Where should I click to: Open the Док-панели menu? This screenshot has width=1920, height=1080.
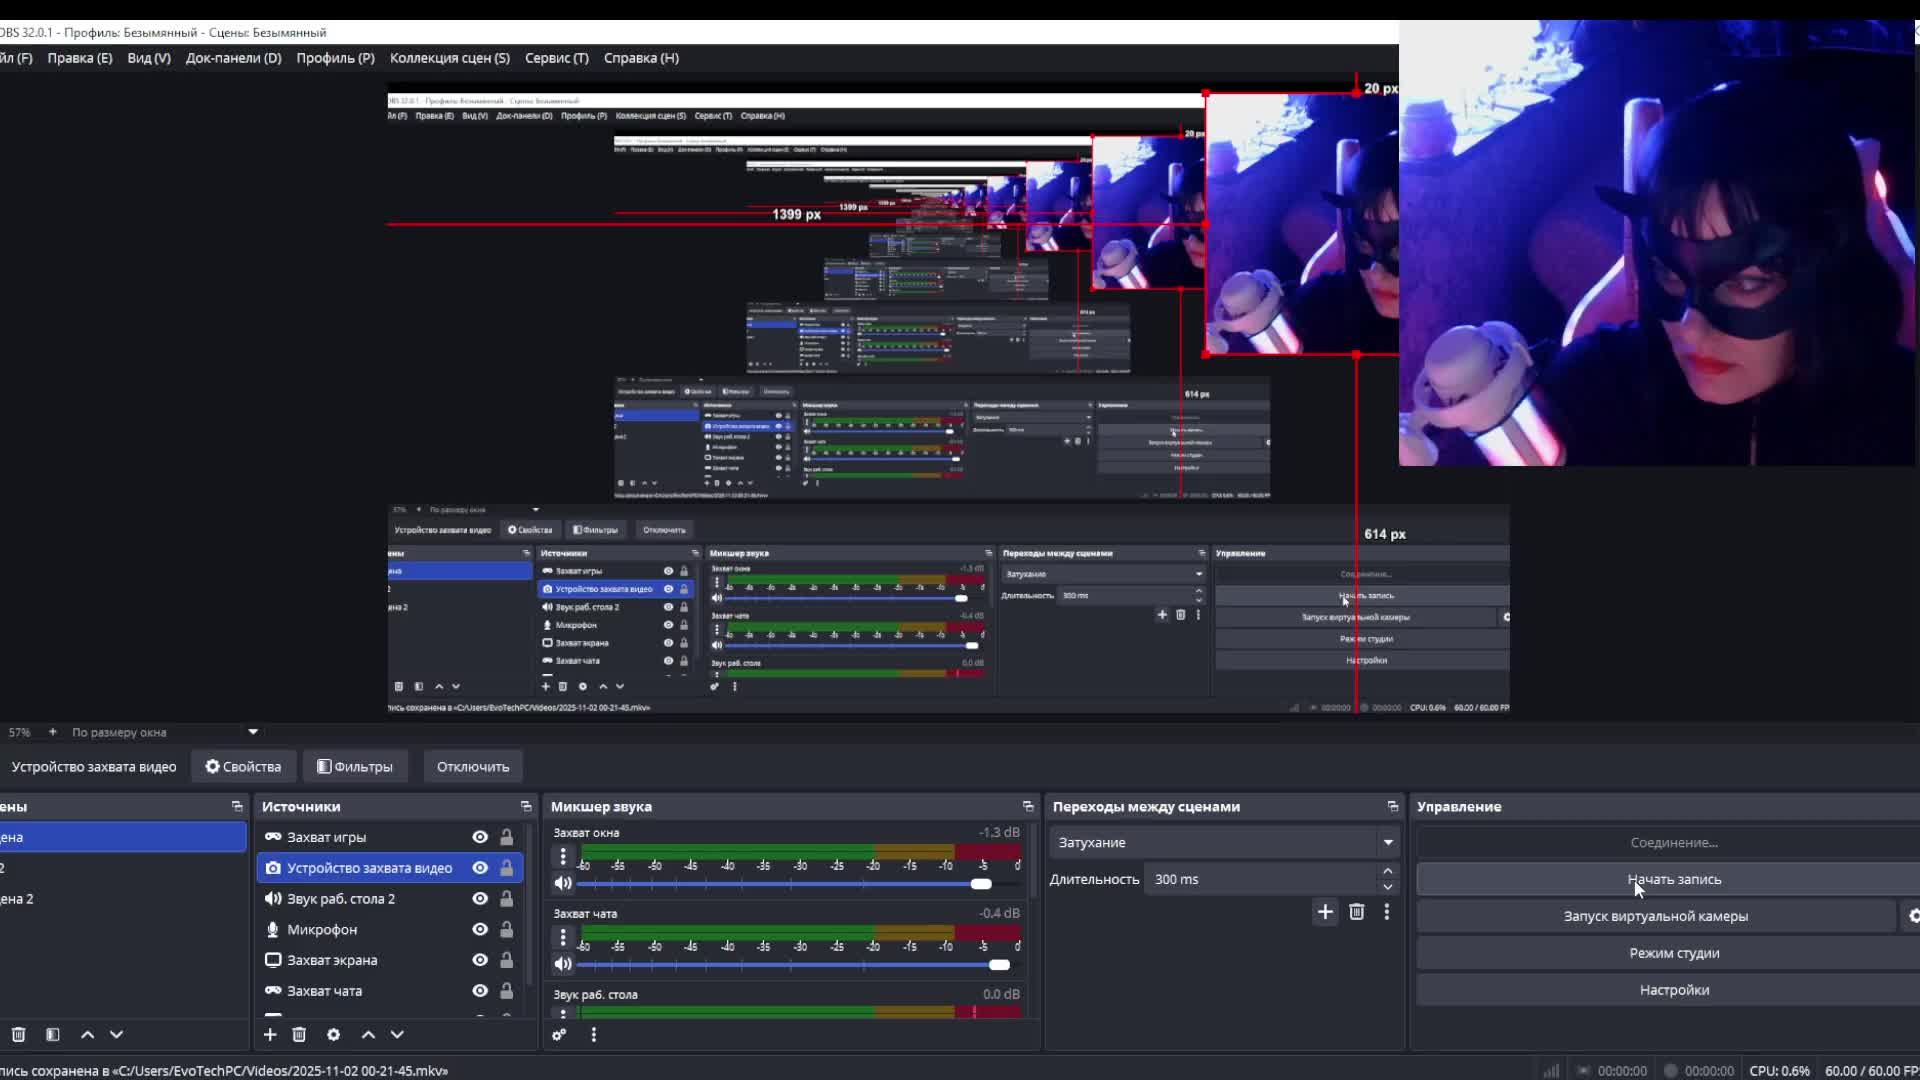click(x=233, y=58)
